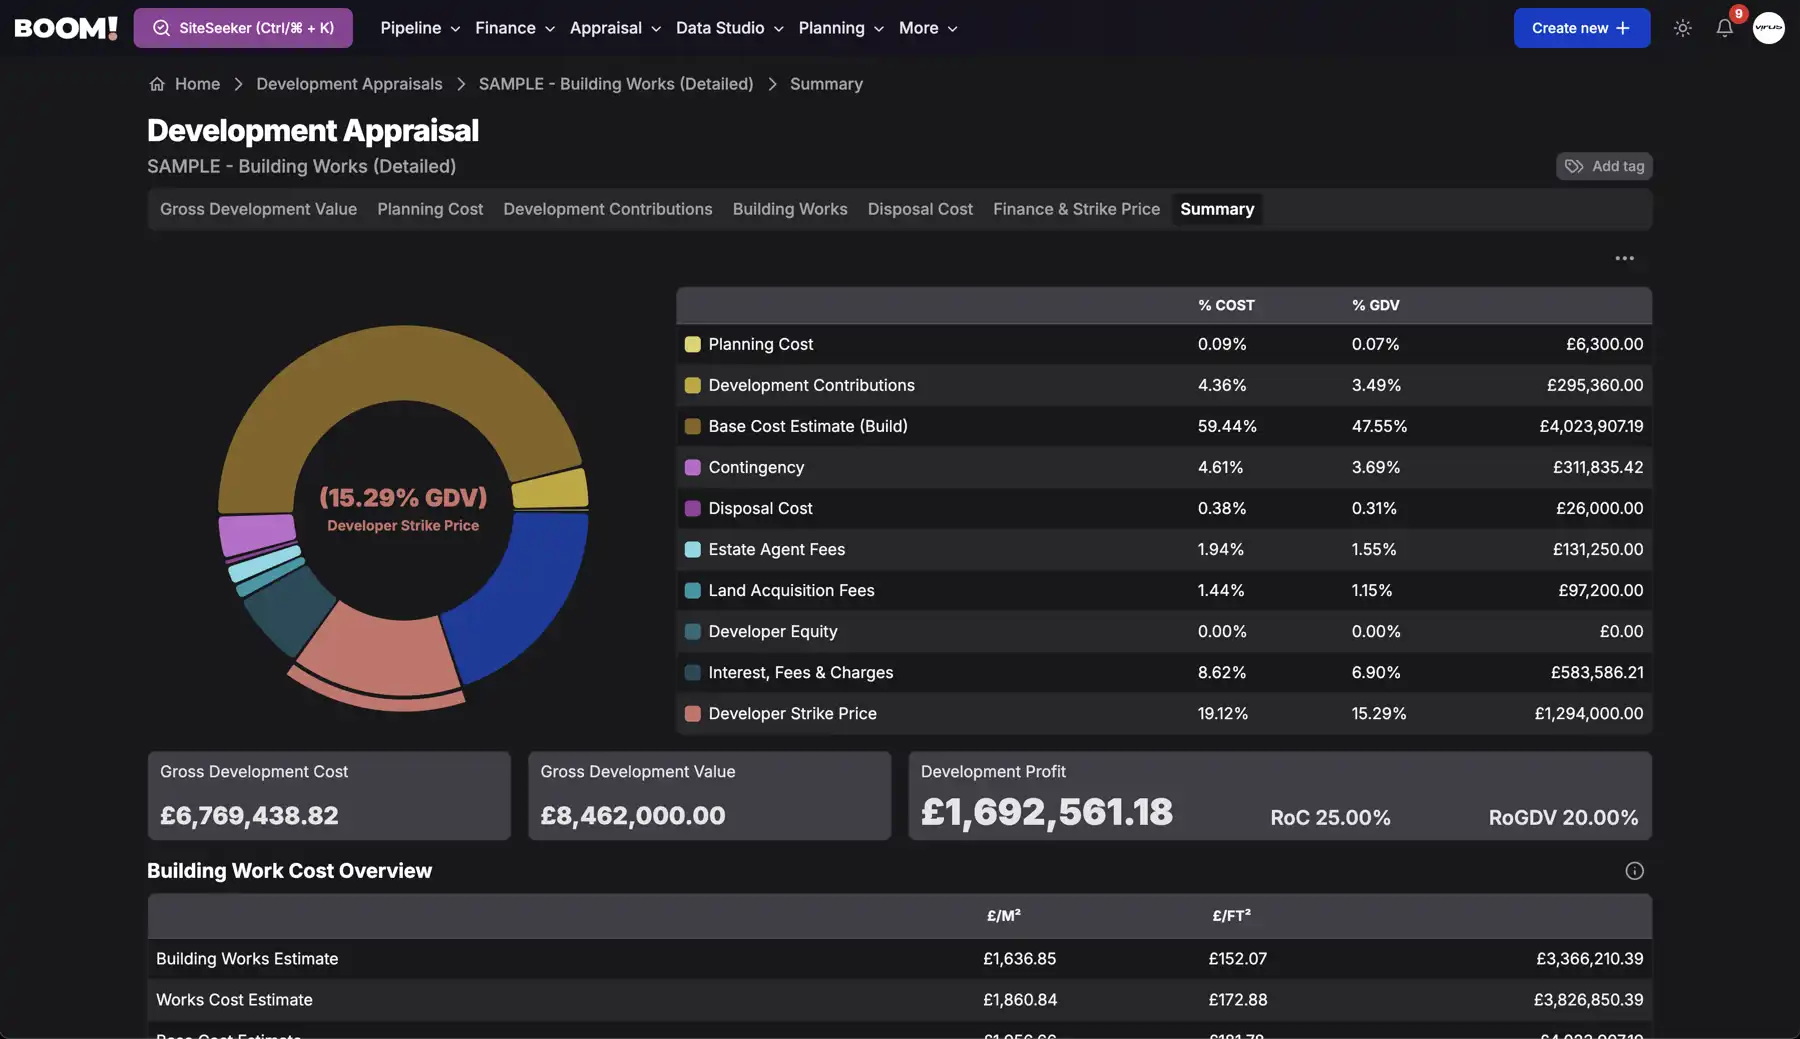Open the Pipeline menu
The height and width of the screenshot is (1039, 1800).
420,28
